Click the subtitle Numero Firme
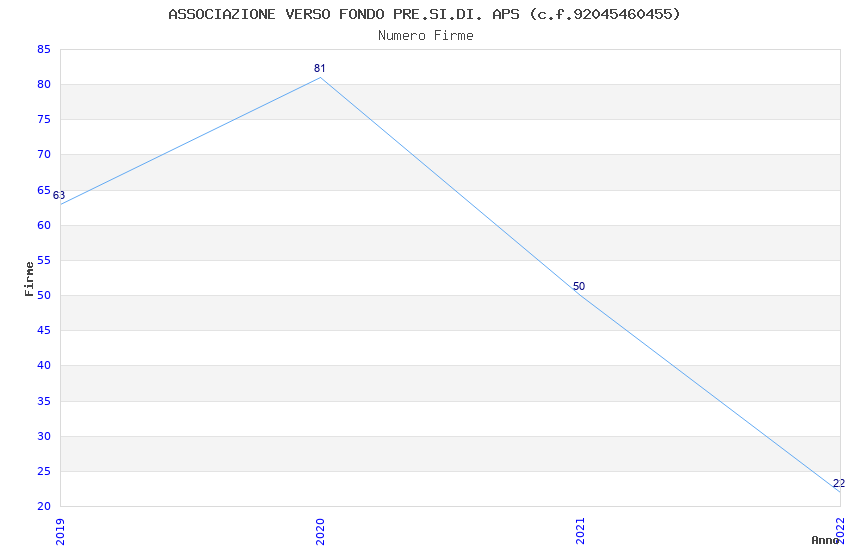 pos(426,36)
